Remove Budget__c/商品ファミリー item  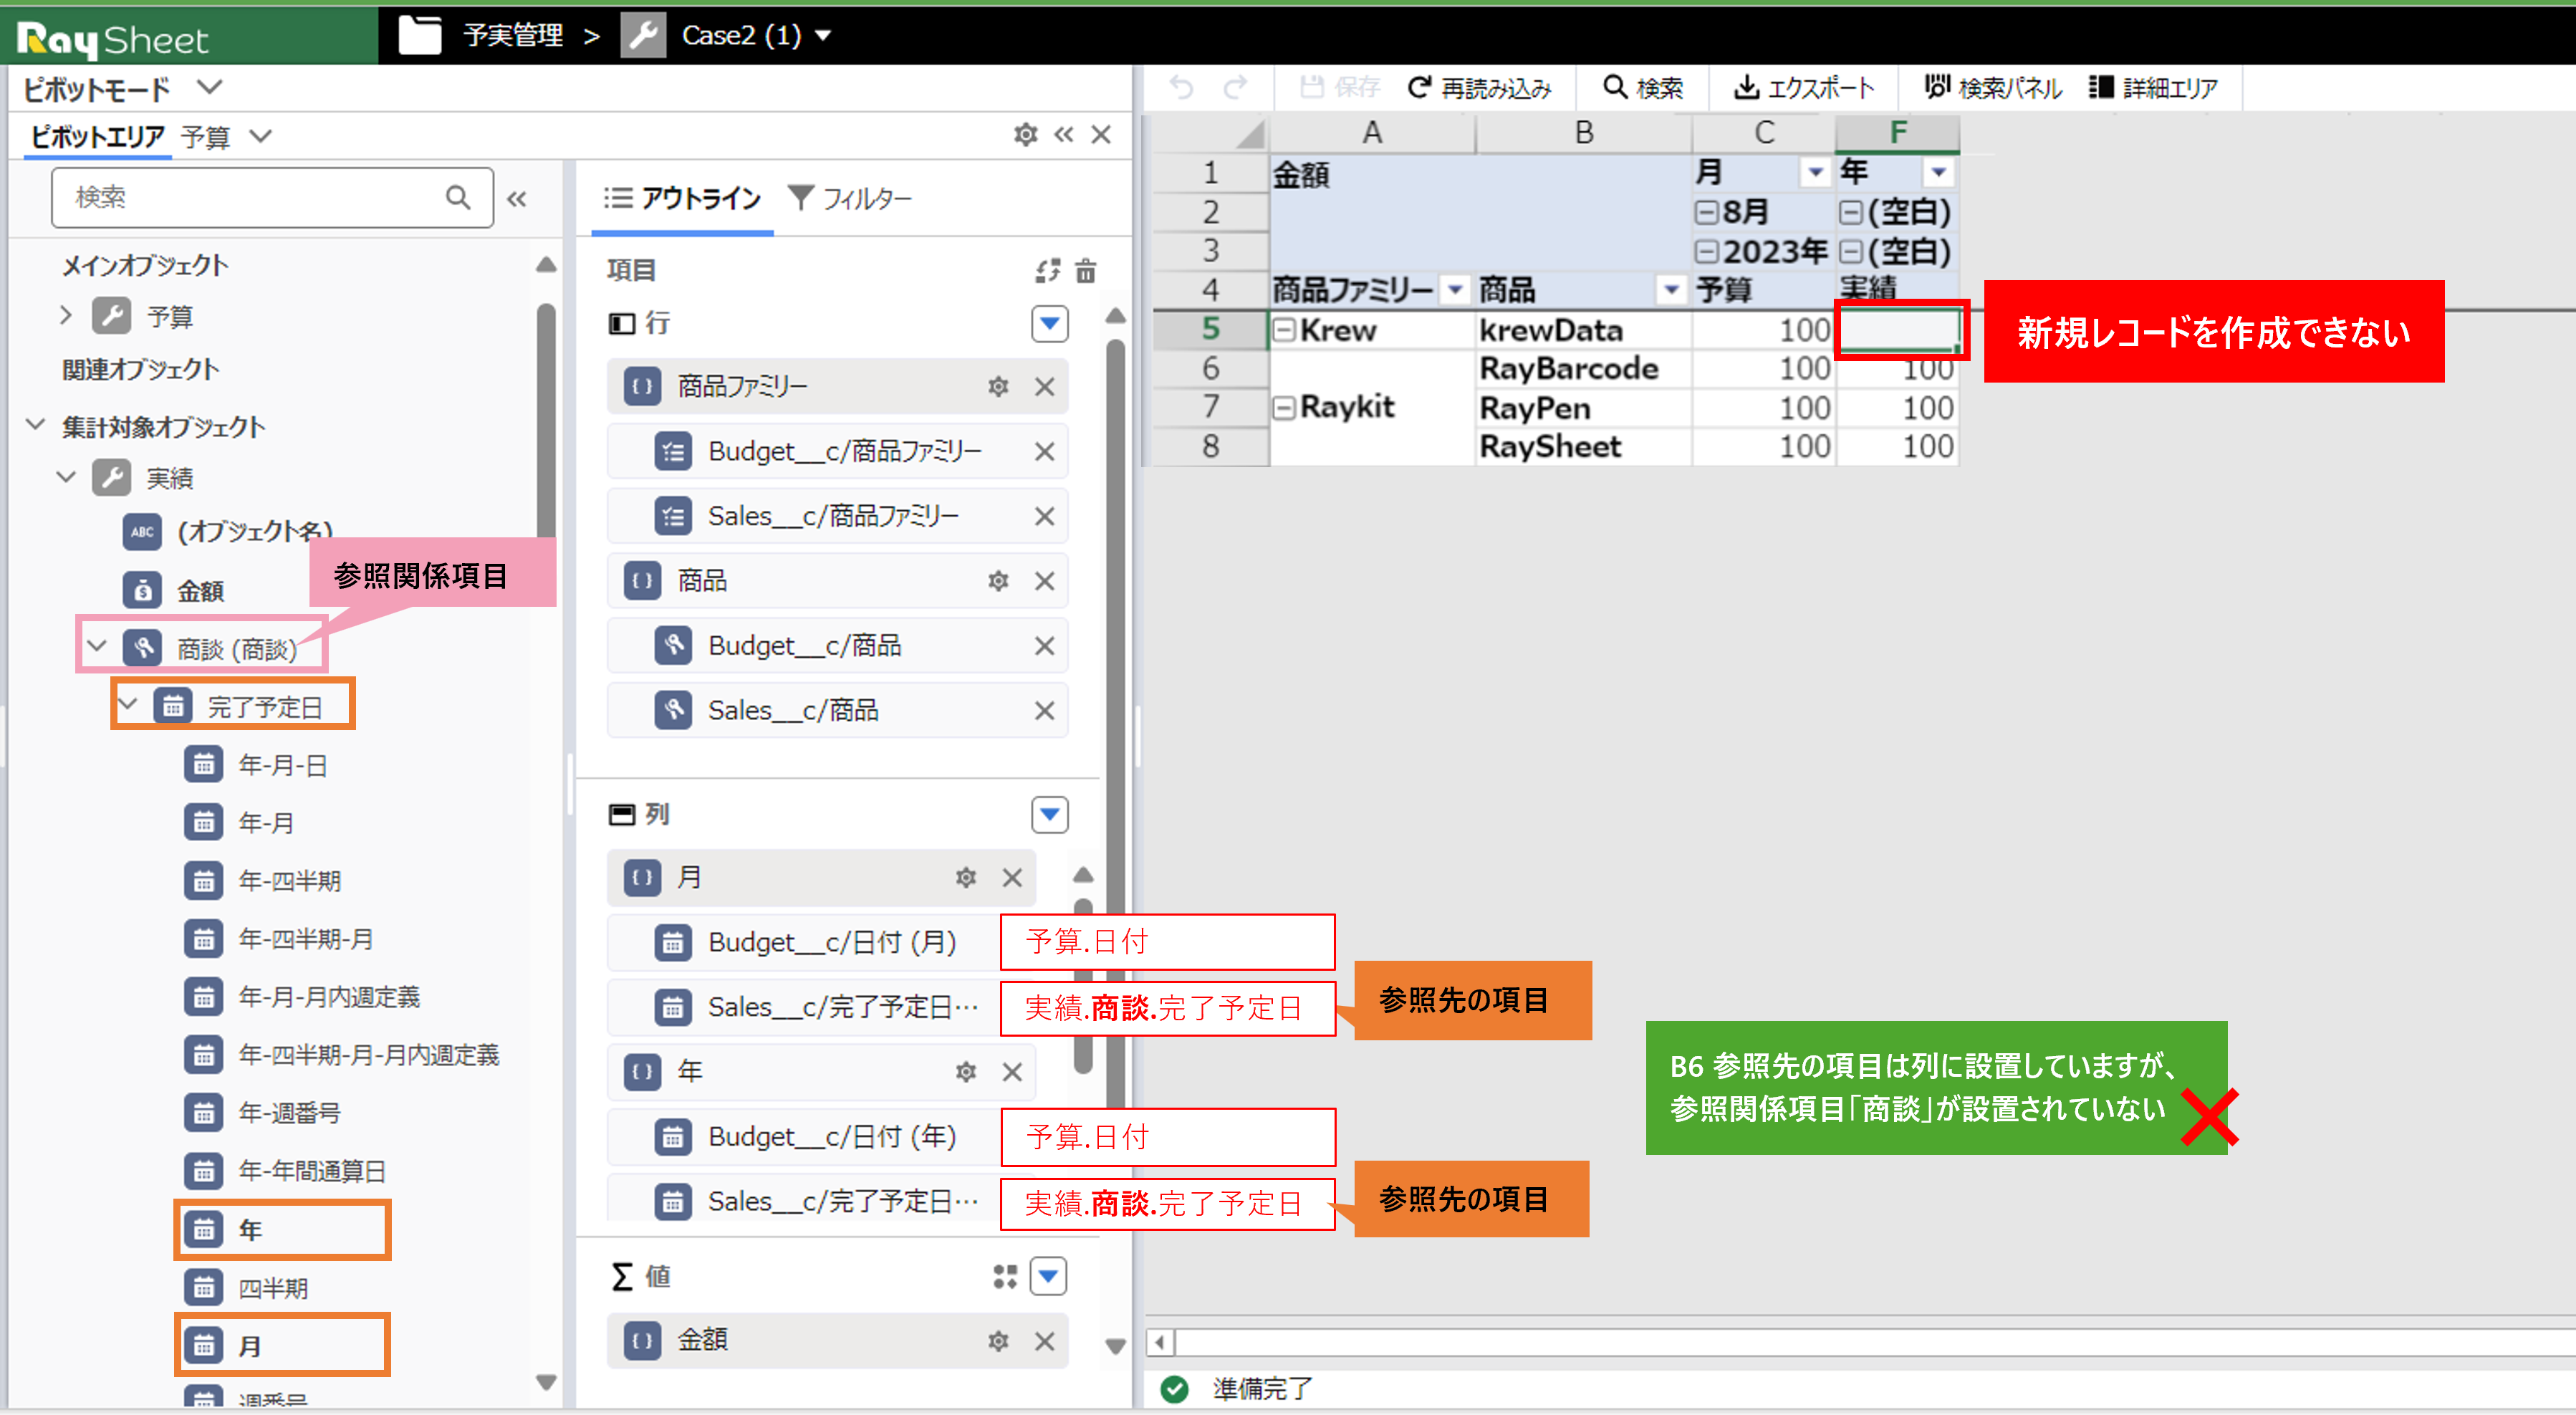pyautogui.click(x=1045, y=451)
